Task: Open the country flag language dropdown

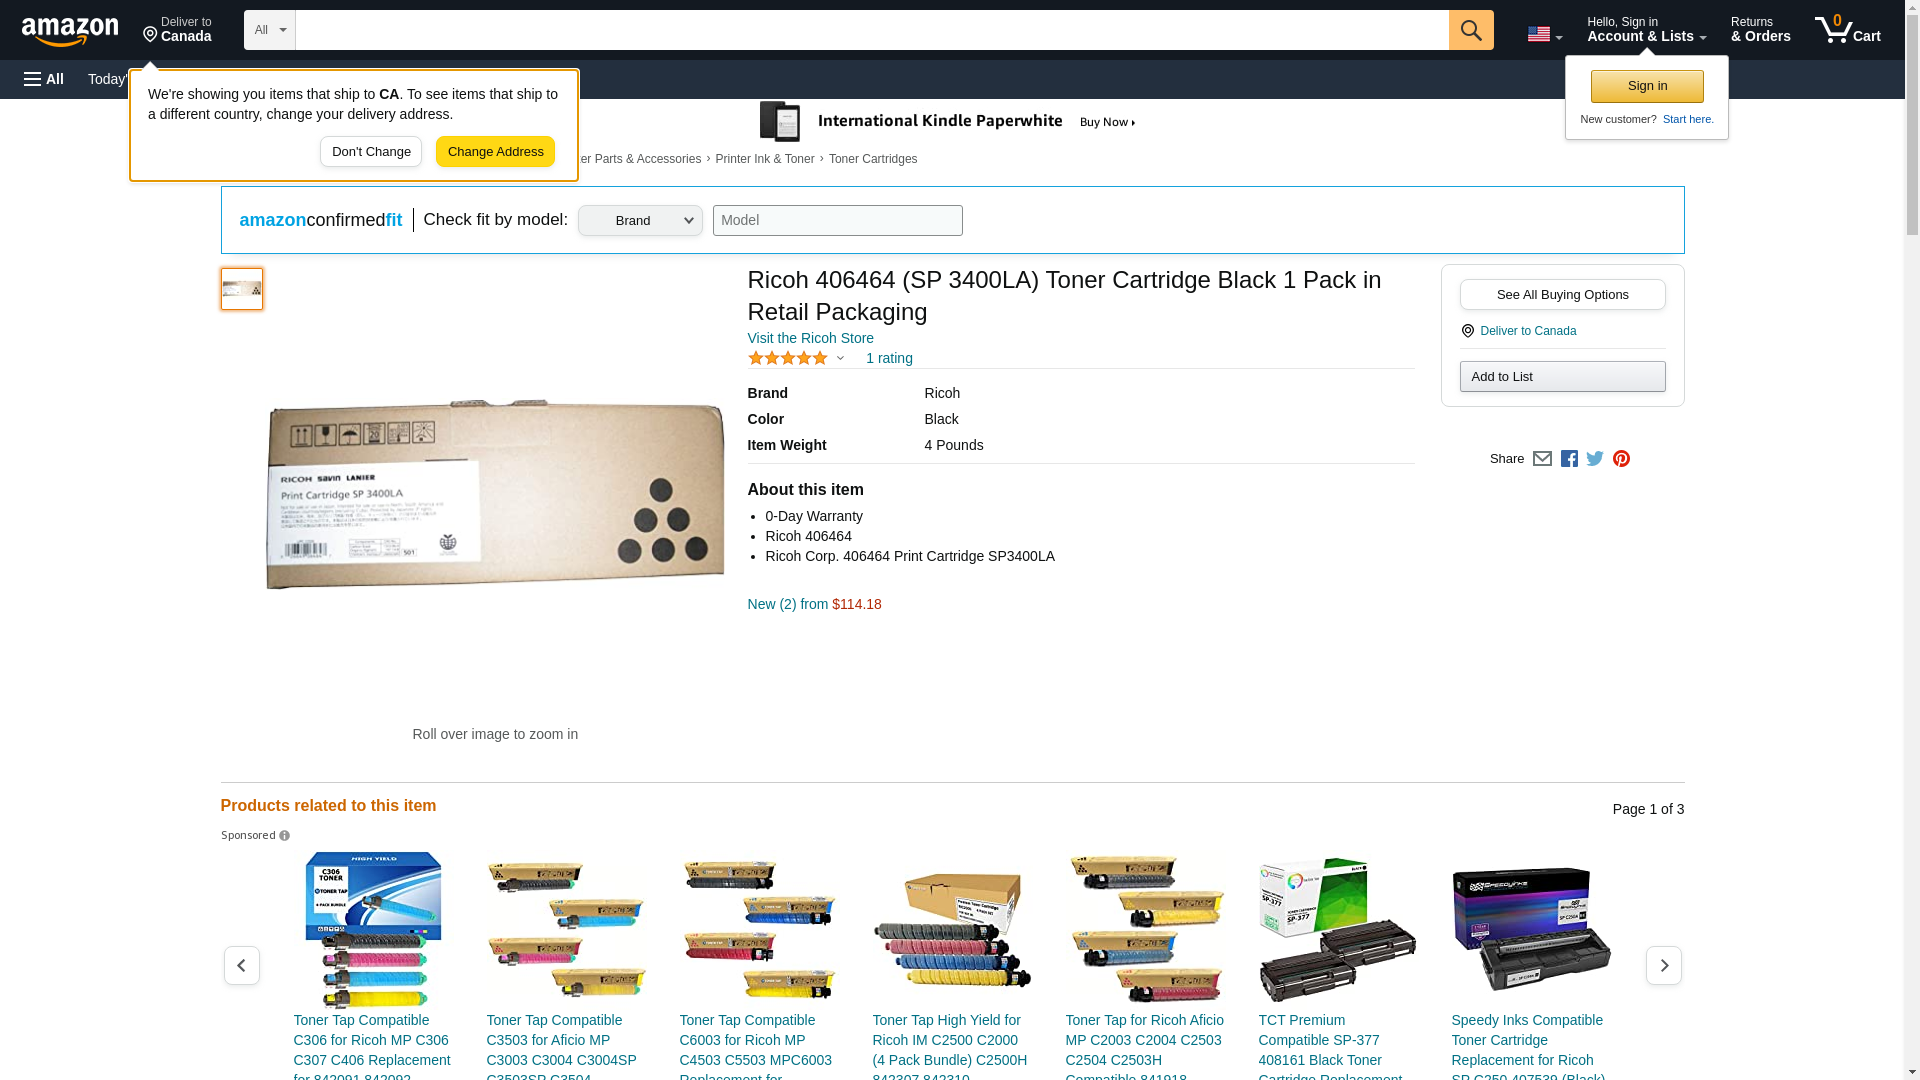Action: pos(1544,34)
